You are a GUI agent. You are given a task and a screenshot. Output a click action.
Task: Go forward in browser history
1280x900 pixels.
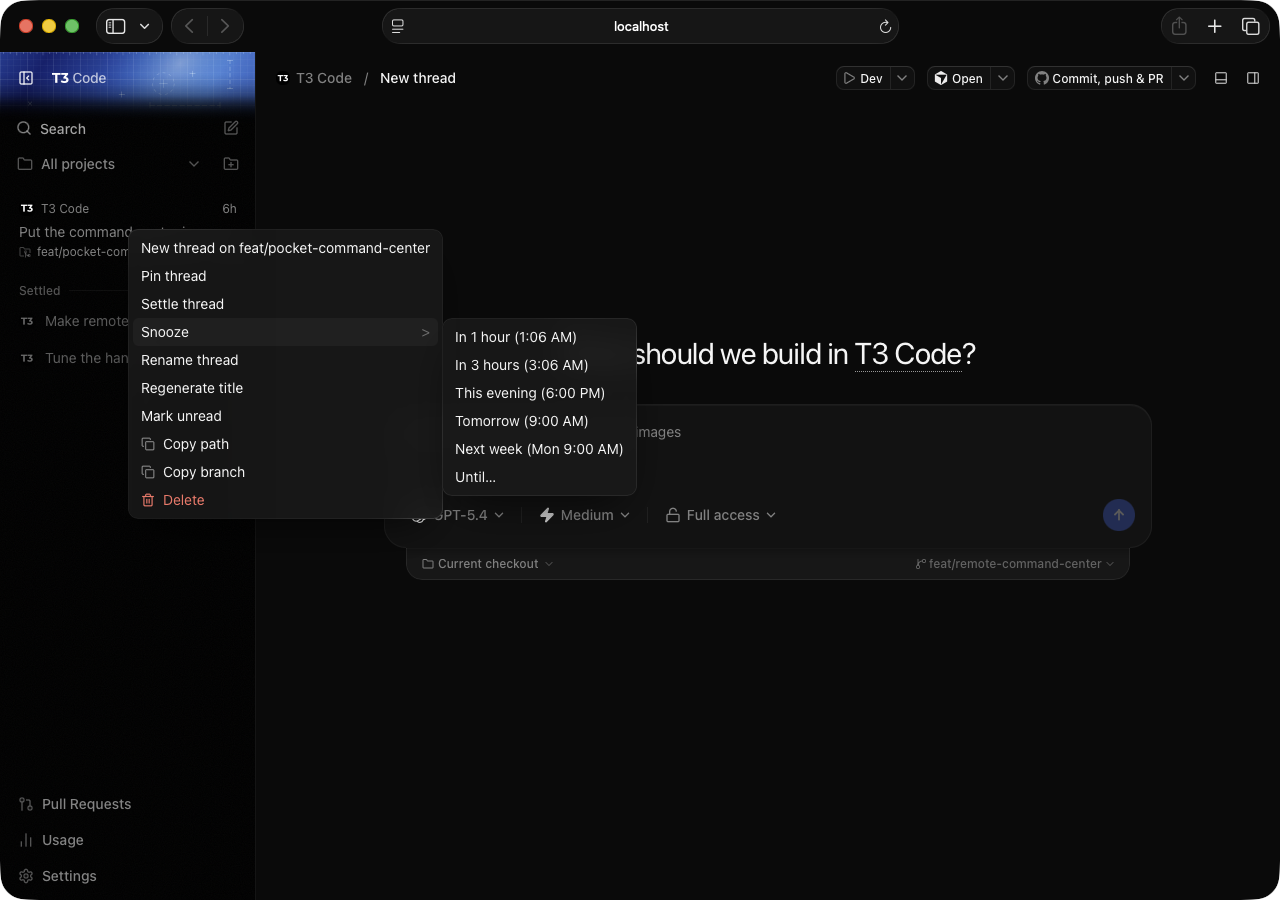225,27
